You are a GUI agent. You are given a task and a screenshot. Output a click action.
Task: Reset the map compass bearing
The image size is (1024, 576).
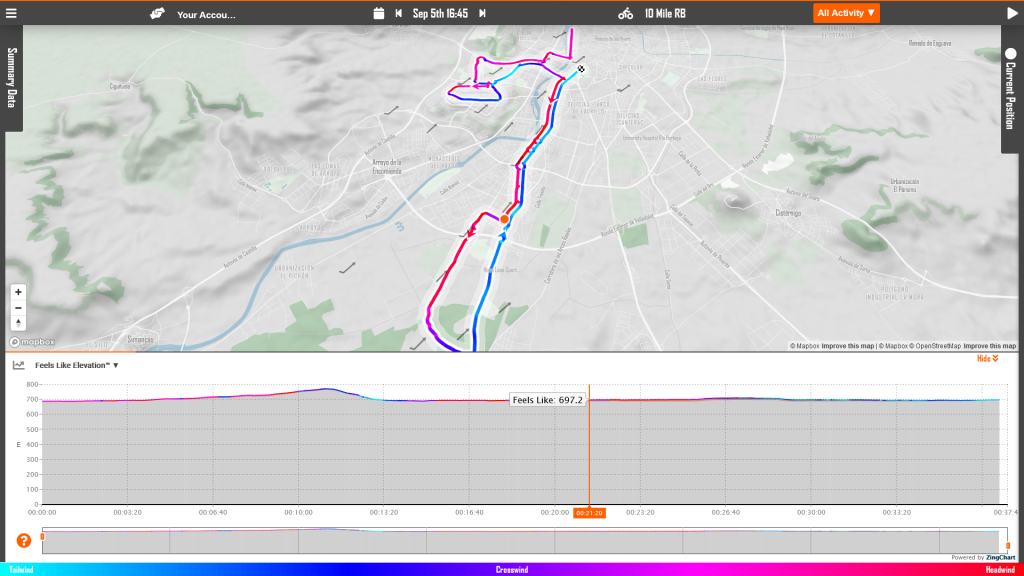(x=18, y=322)
